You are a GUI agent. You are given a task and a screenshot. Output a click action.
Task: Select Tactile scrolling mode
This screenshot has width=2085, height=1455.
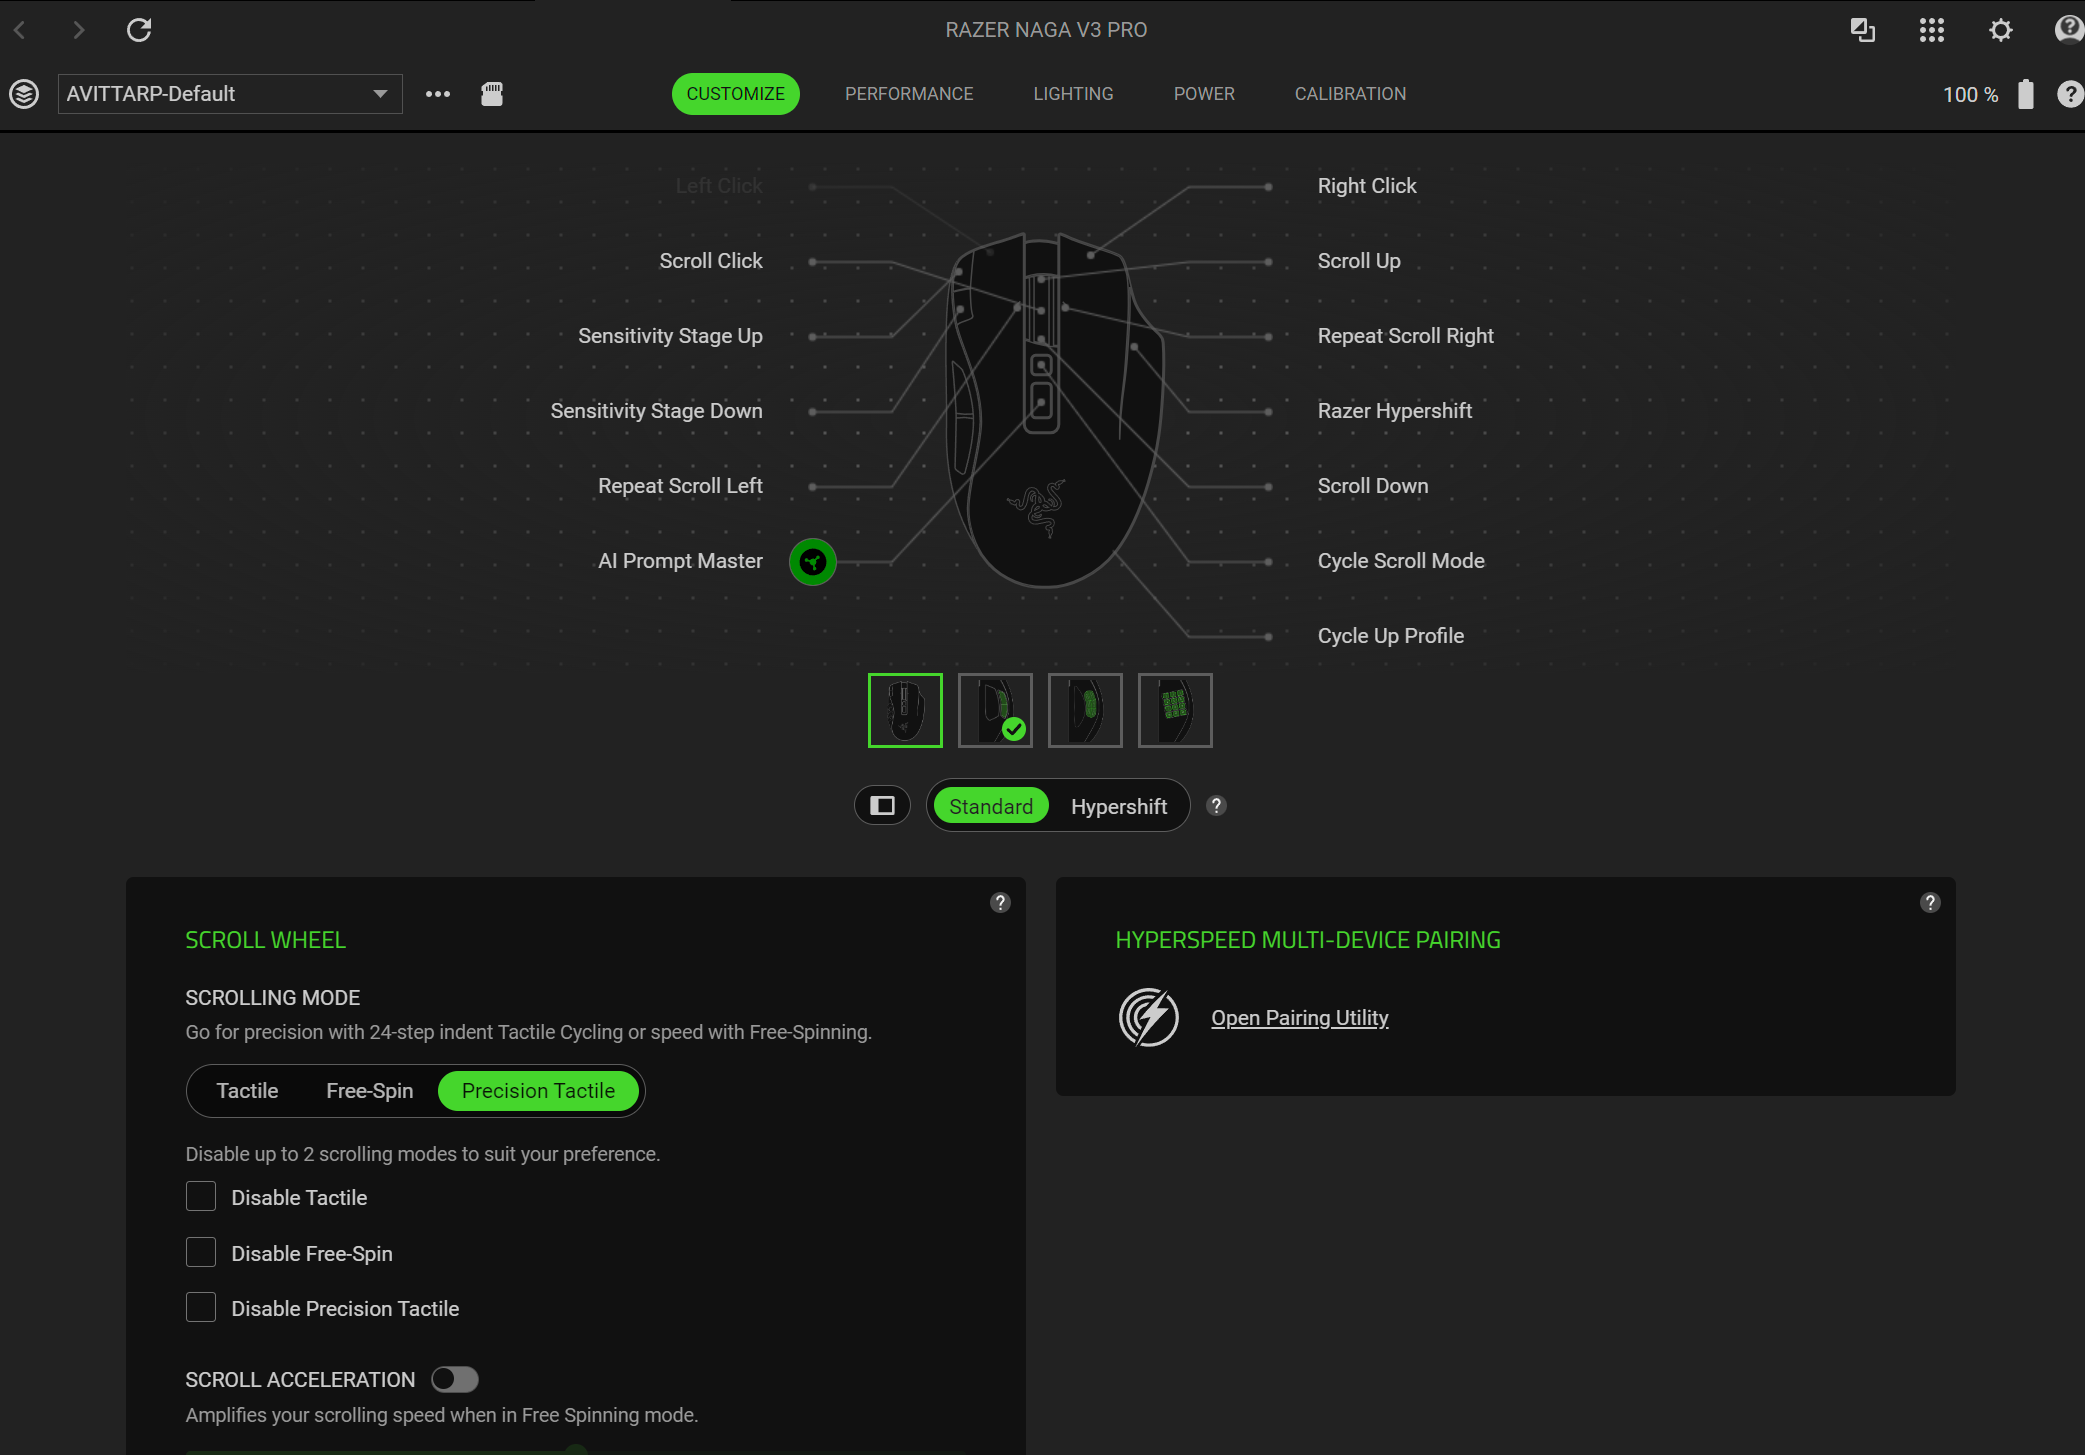pyautogui.click(x=248, y=1091)
